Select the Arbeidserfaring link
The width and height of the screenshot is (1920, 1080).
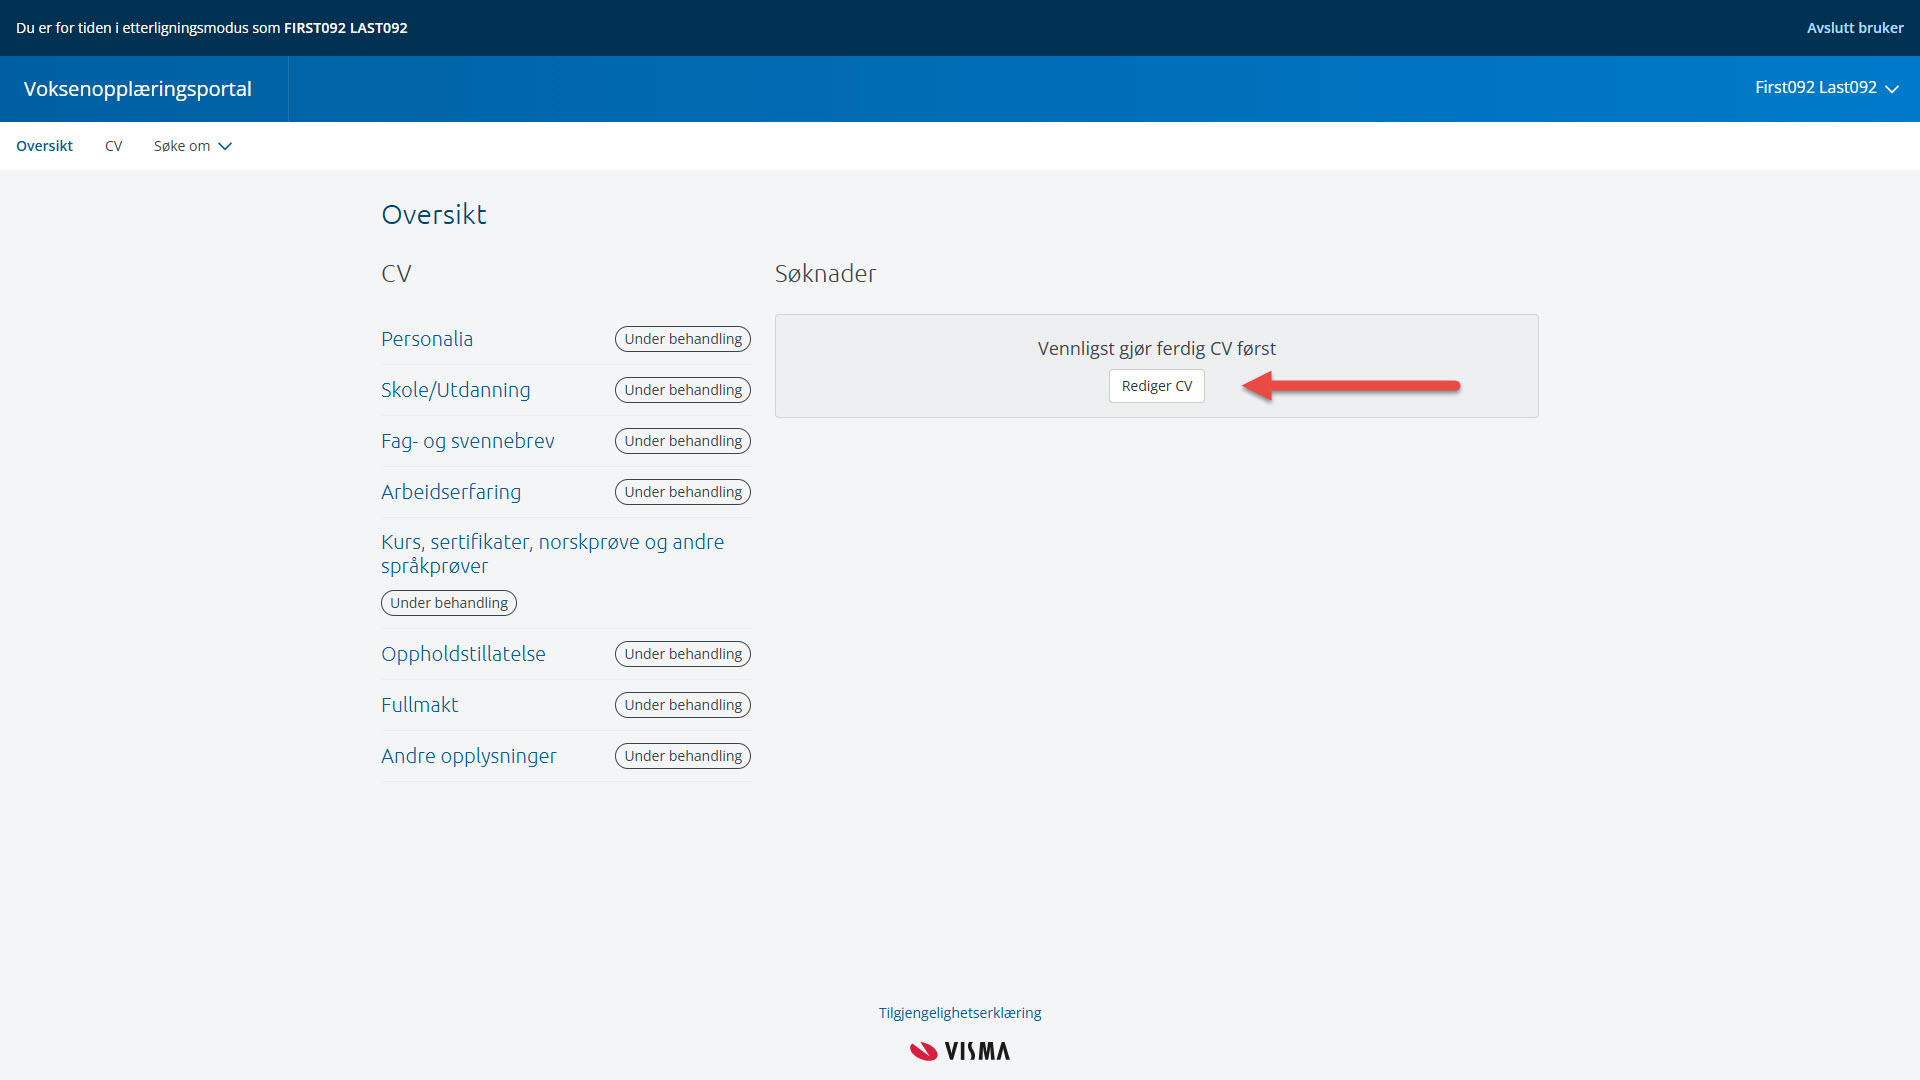(451, 492)
